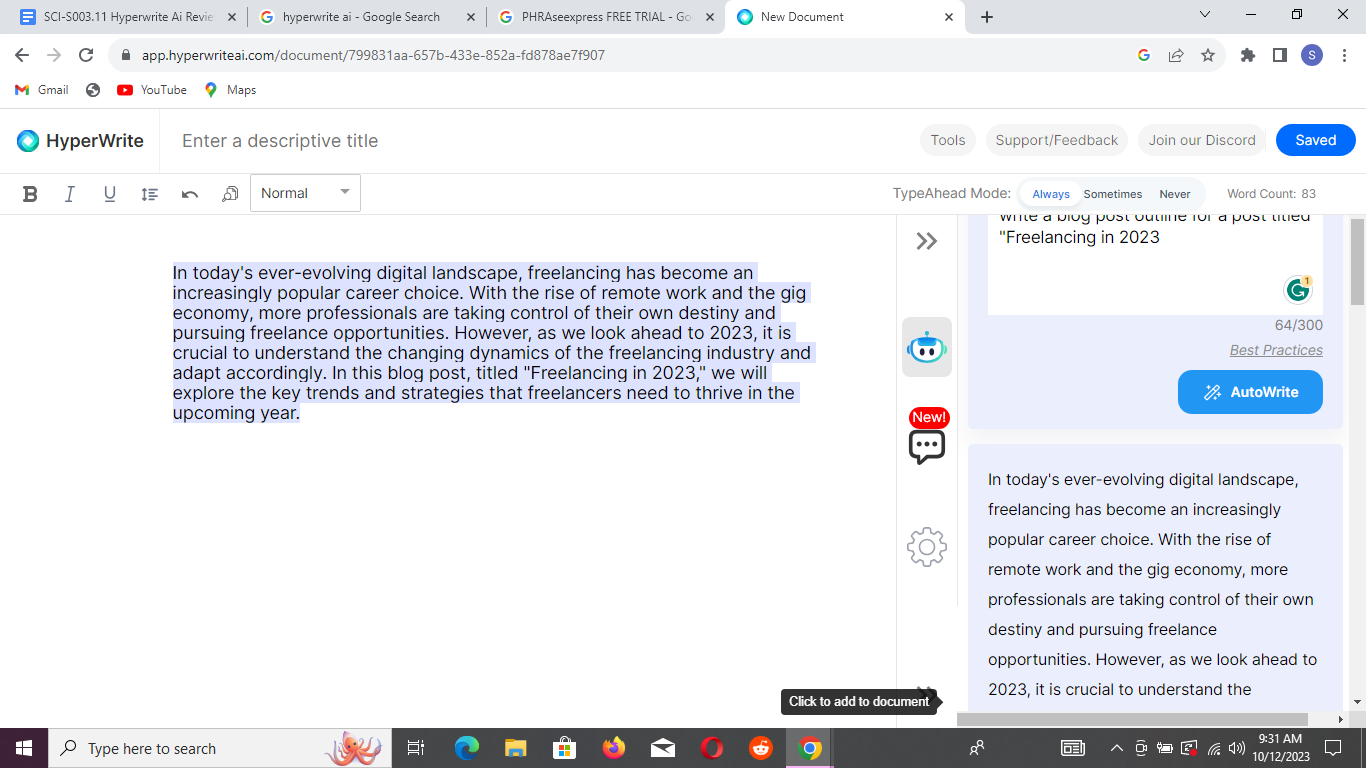Screen dimensions: 1366x768
Task: Apply italic formatting
Action: click(x=69, y=193)
